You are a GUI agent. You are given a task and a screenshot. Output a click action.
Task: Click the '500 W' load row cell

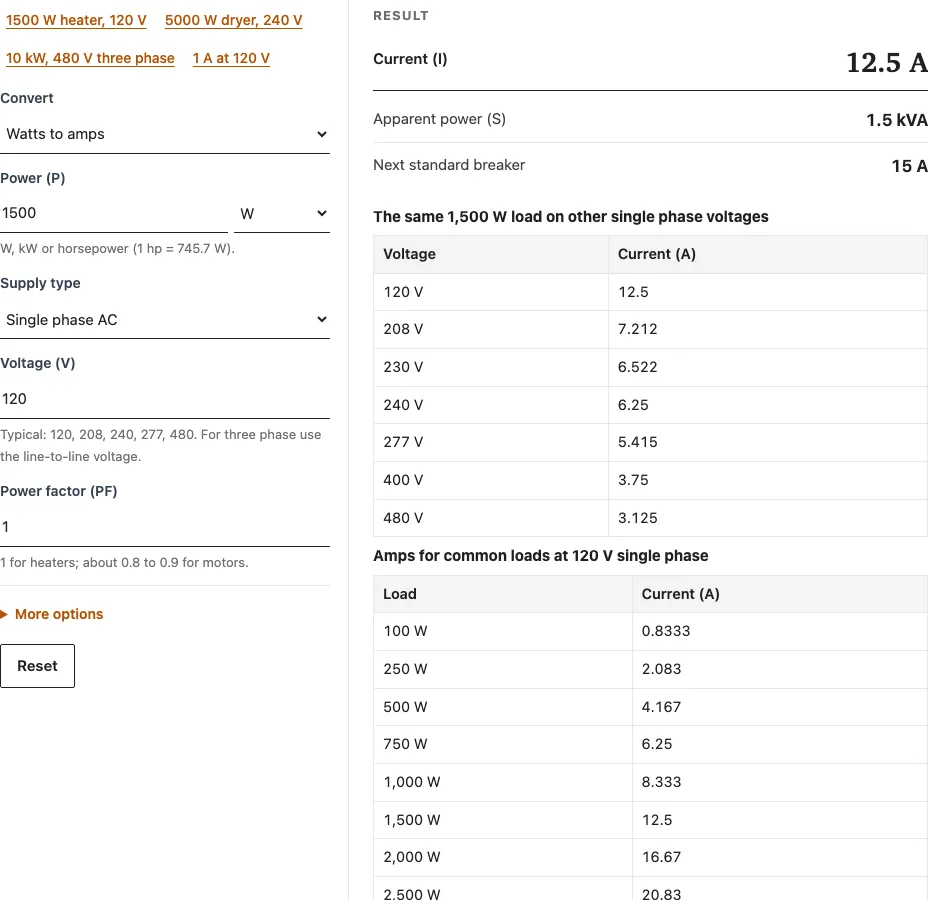(x=502, y=707)
